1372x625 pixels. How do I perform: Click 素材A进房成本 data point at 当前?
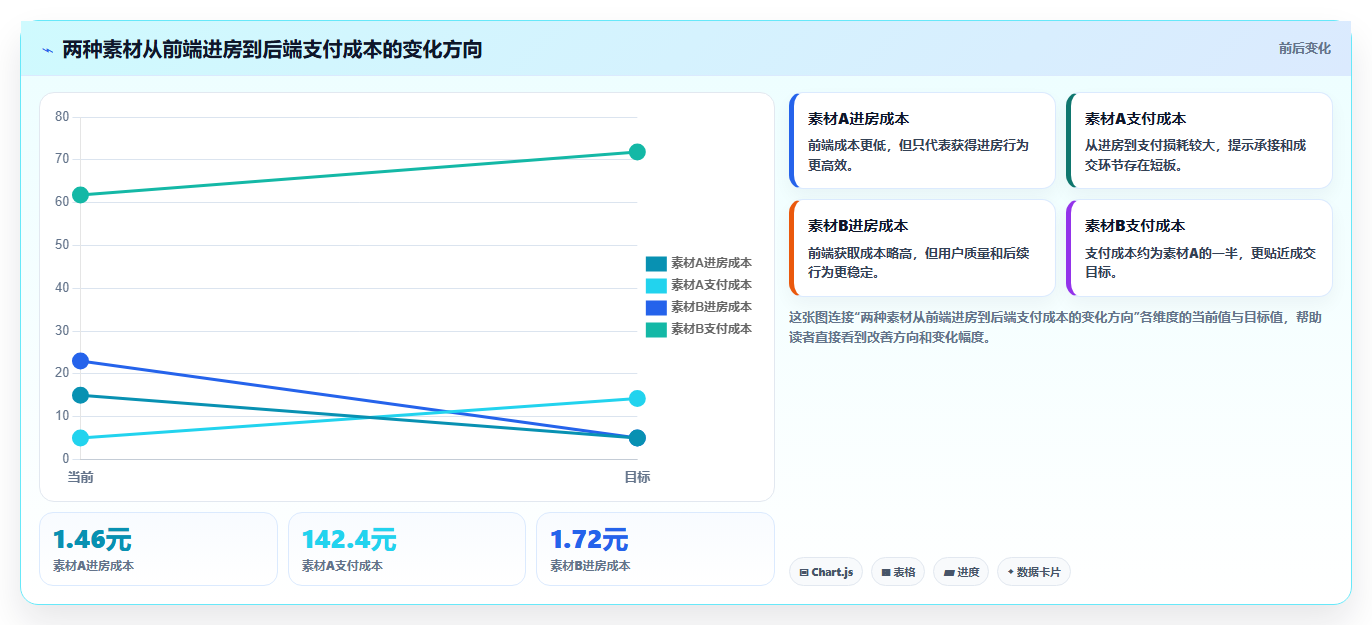81,395
